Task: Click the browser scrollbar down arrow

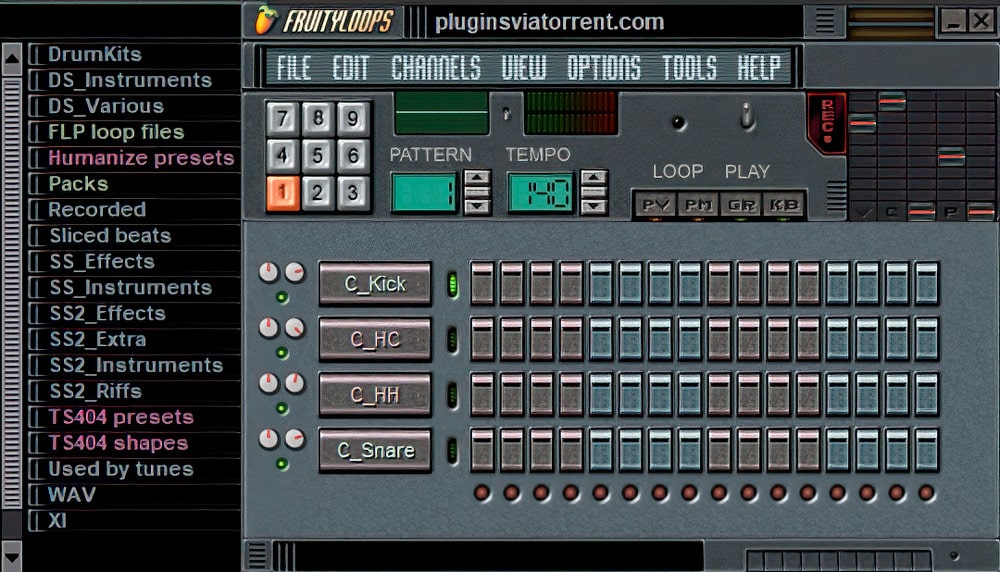Action: 12,554
